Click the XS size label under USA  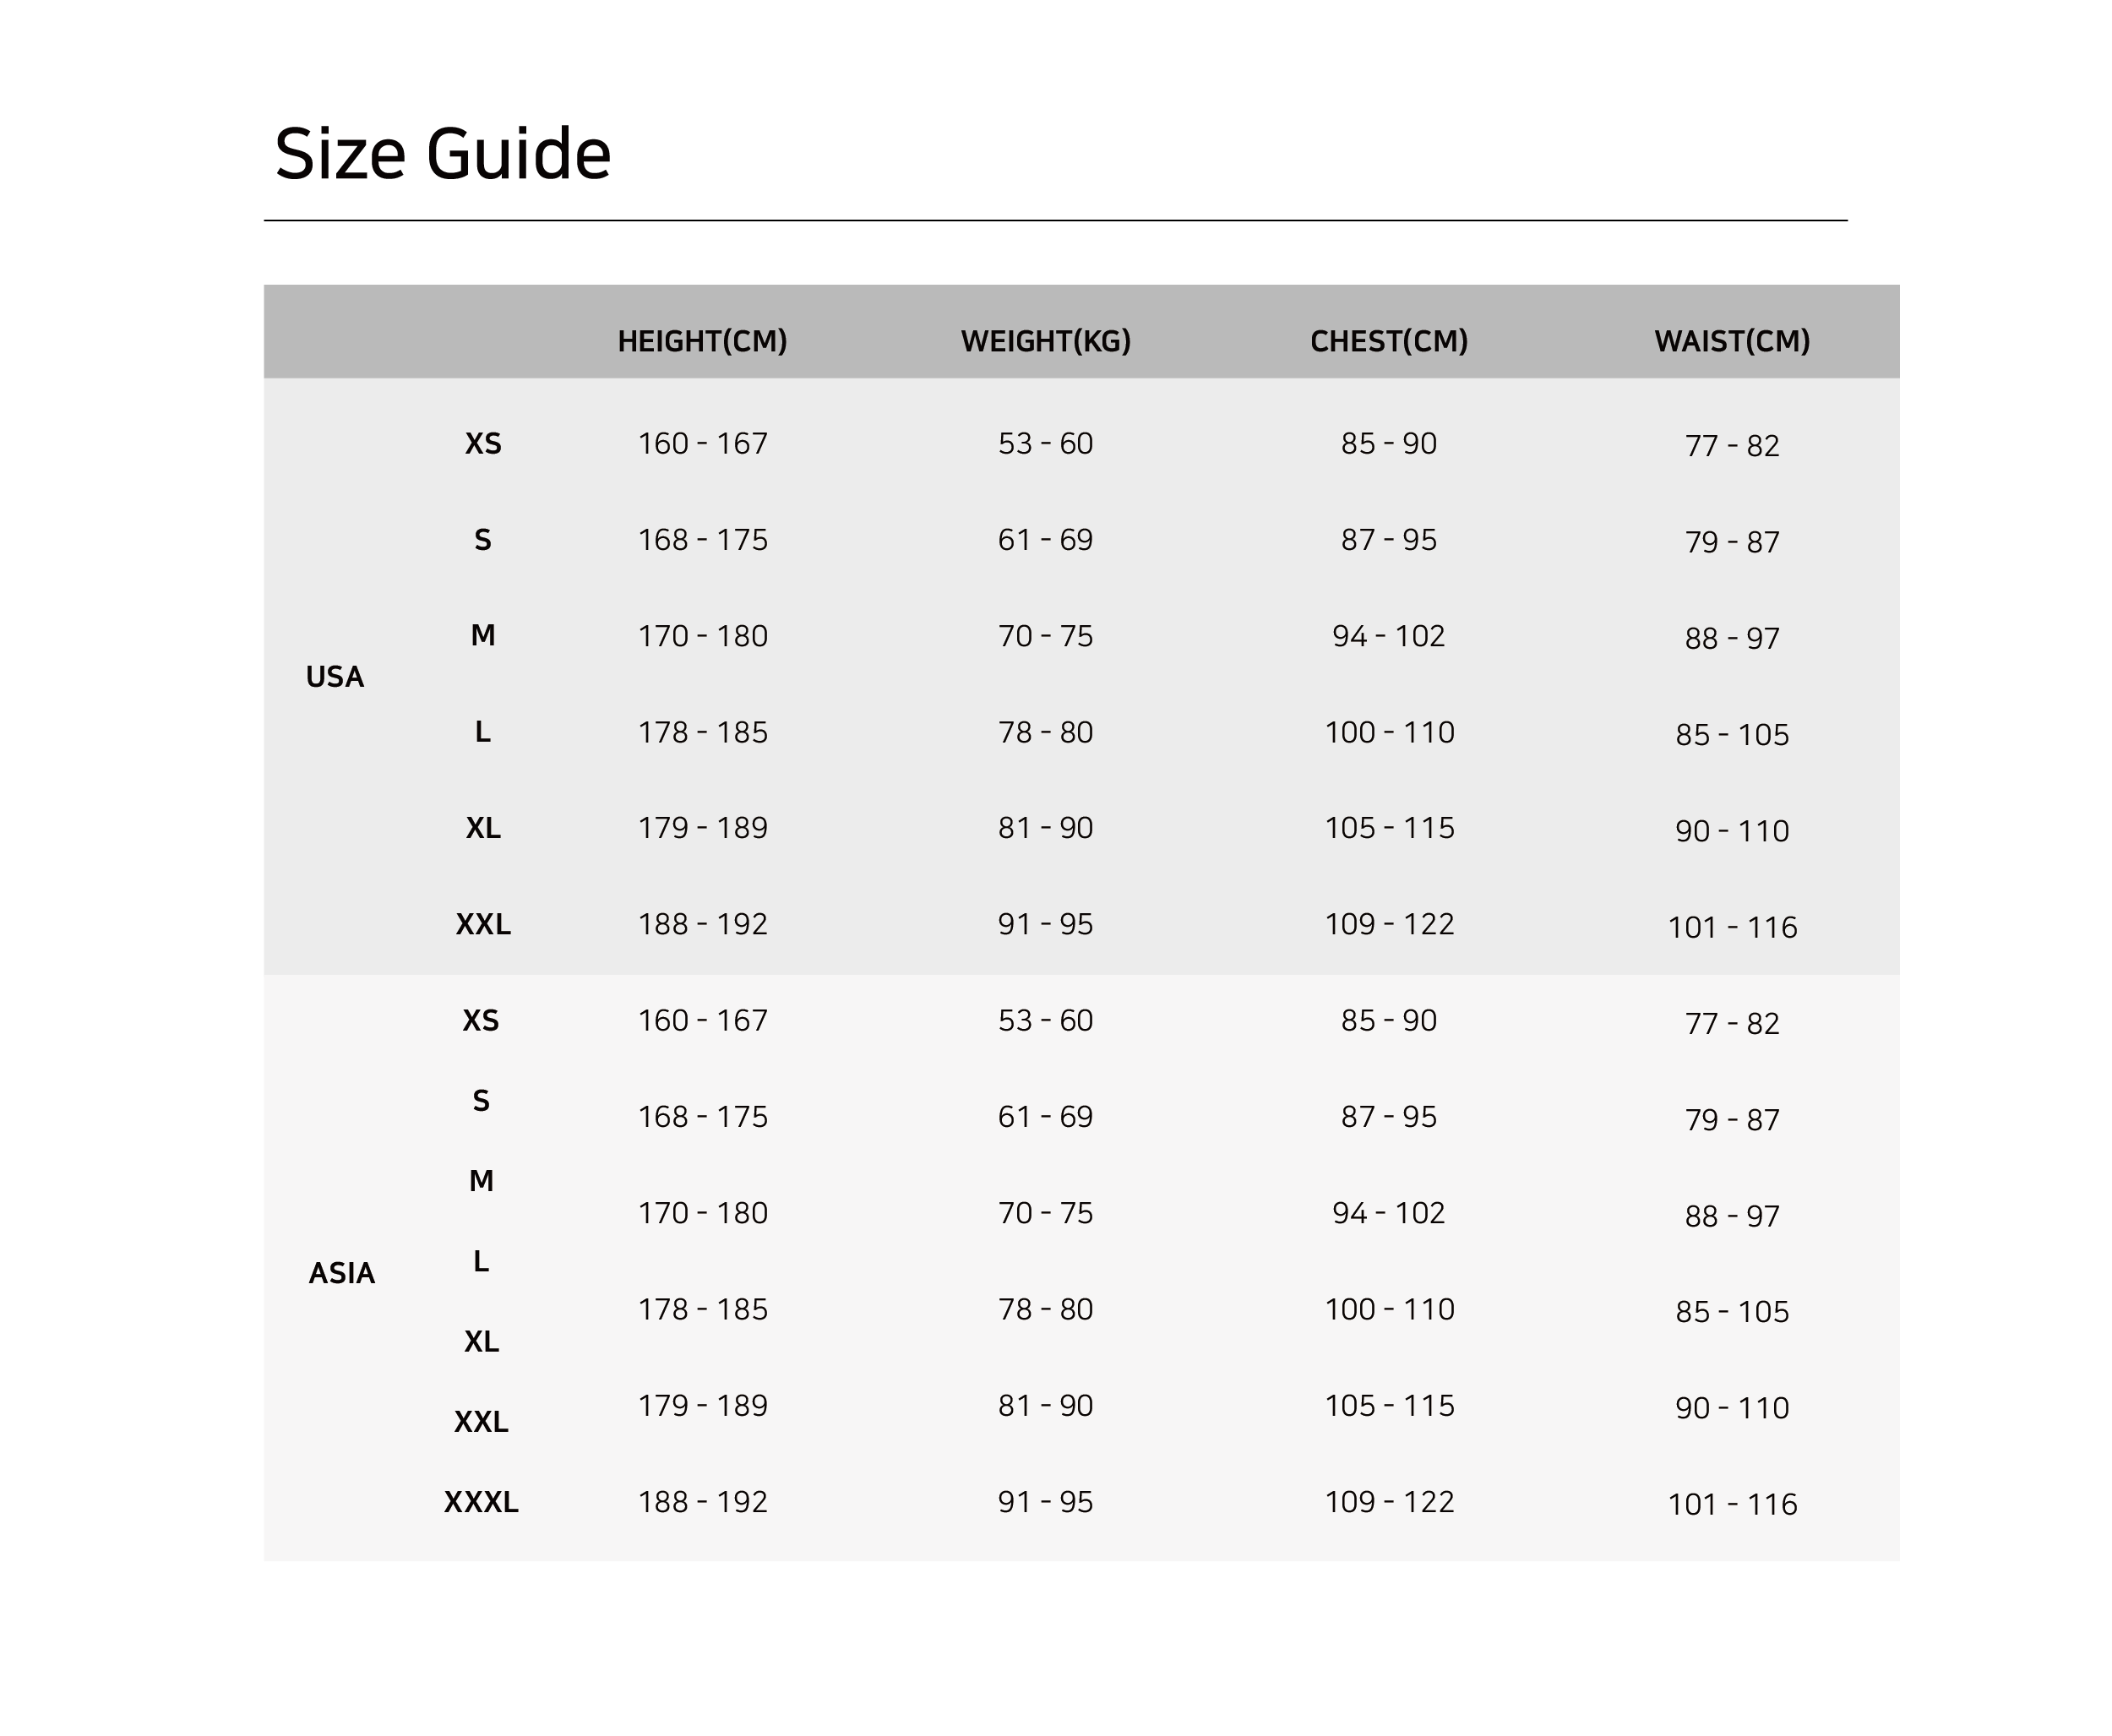pyautogui.click(x=483, y=443)
